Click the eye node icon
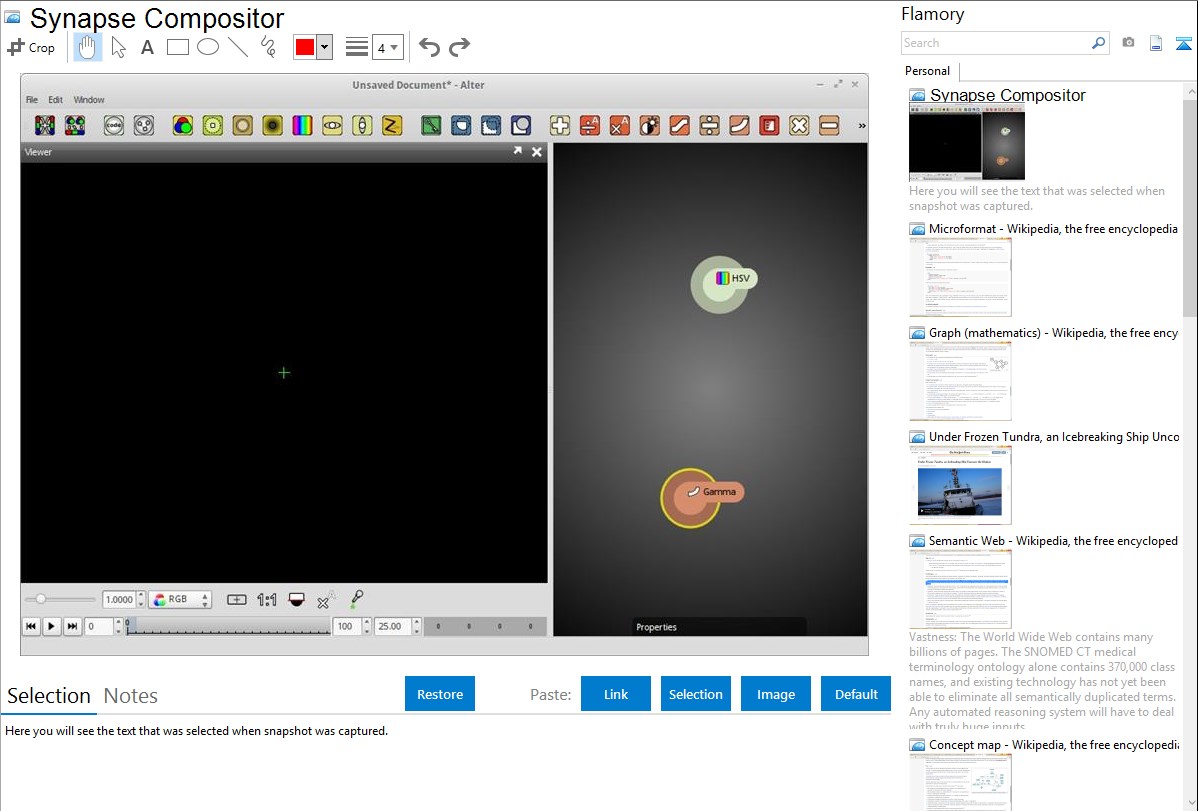 tap(332, 125)
